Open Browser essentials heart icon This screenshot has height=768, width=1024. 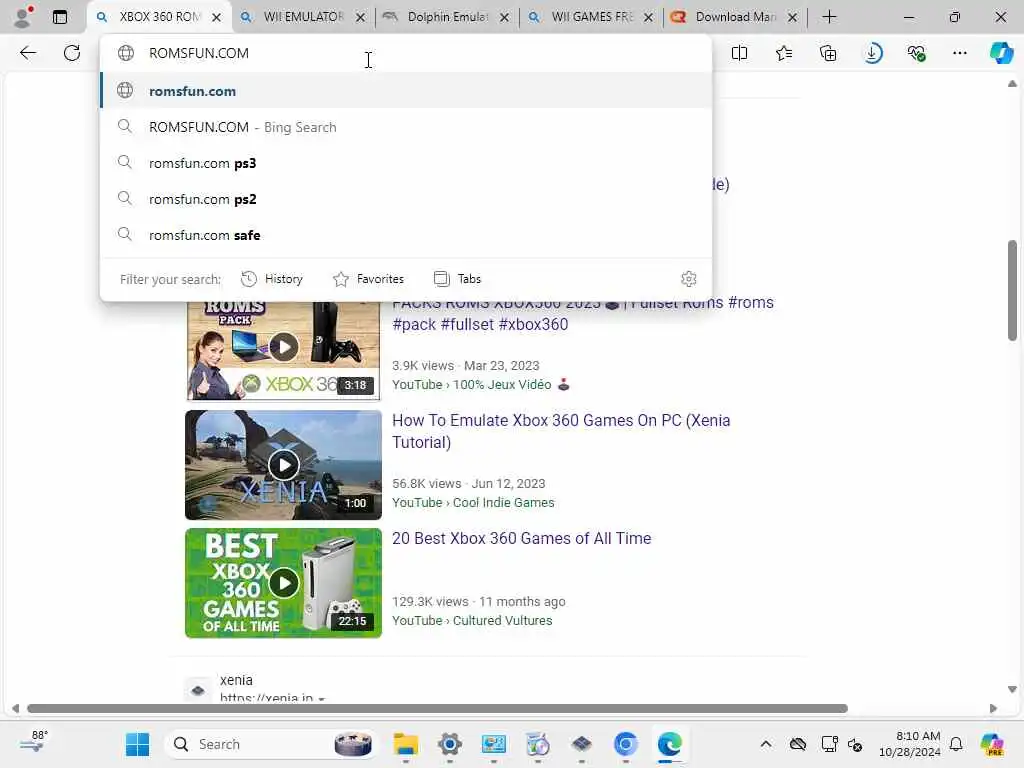[x=916, y=53]
